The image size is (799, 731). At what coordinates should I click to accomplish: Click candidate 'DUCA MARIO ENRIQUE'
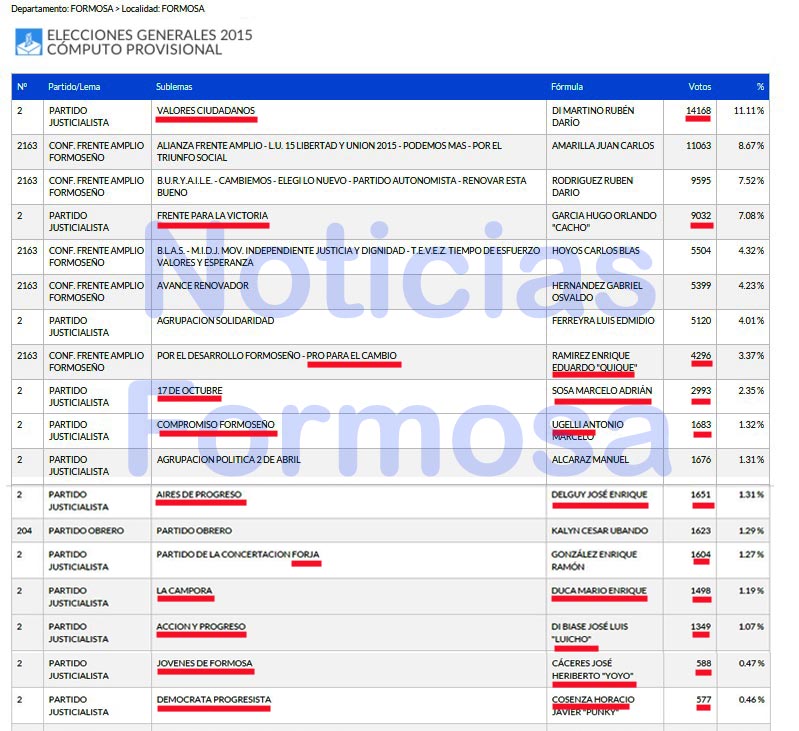click(599, 591)
